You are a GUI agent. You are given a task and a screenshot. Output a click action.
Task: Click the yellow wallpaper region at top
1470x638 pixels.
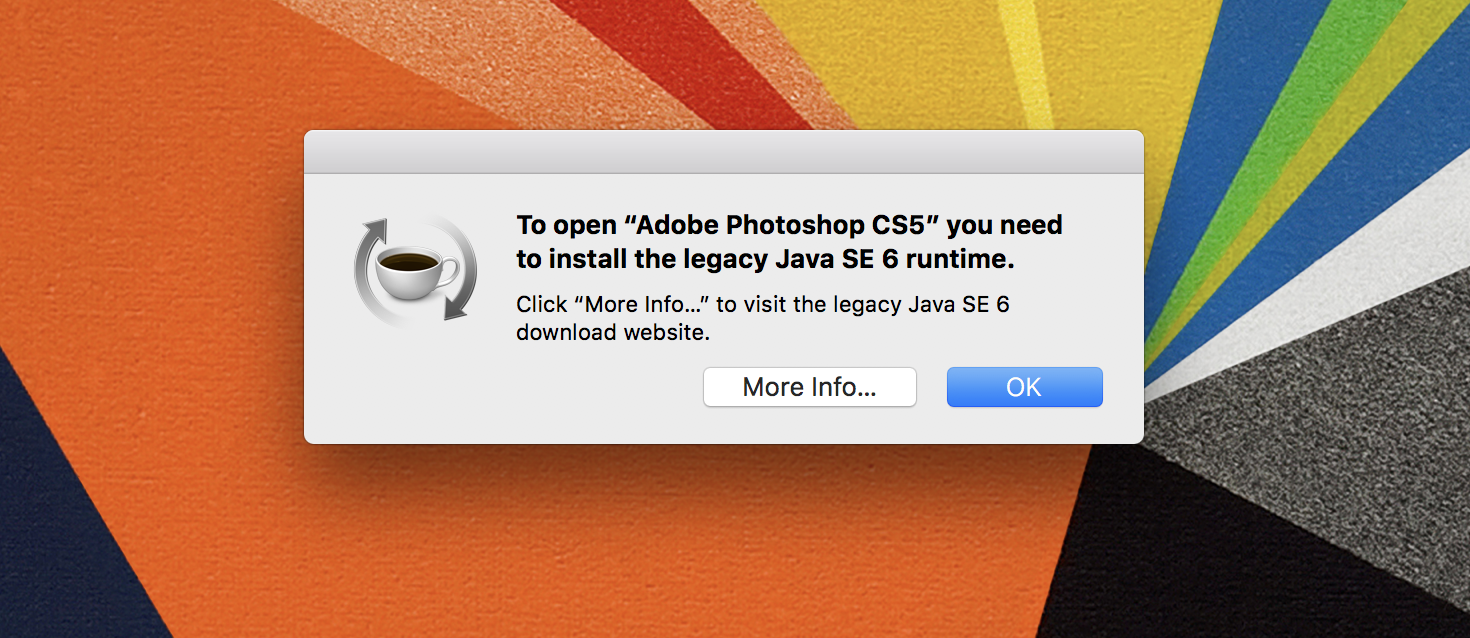pyautogui.click(x=900, y=60)
